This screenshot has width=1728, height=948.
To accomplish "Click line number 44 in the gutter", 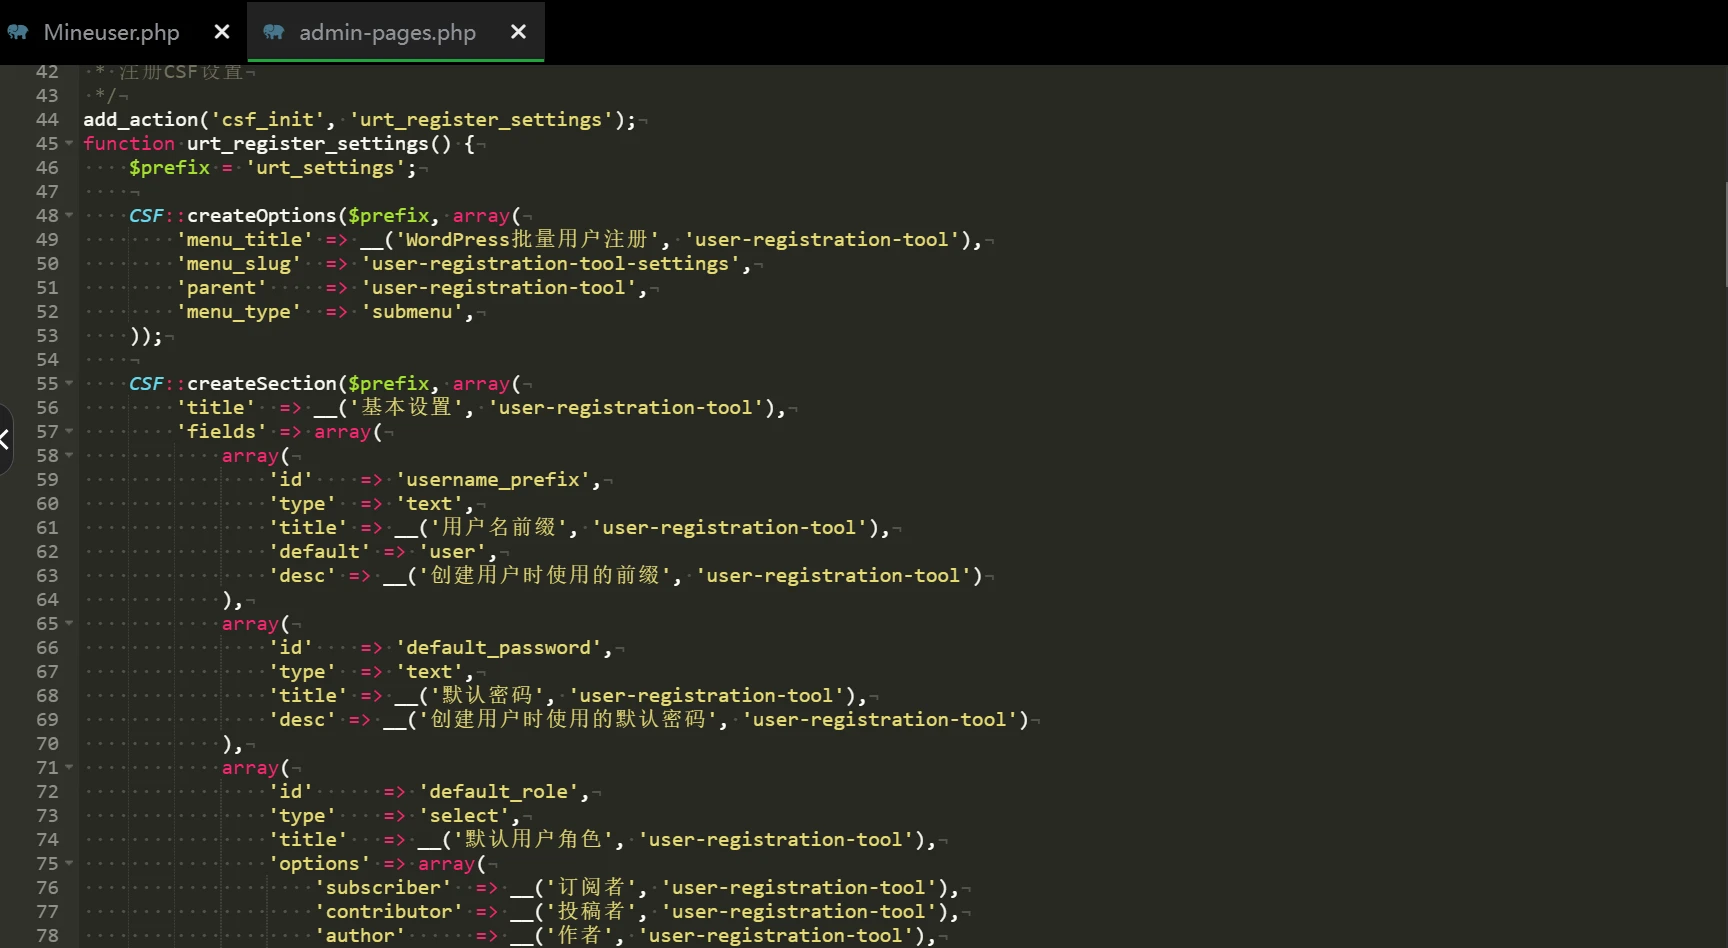I will click(47, 119).
